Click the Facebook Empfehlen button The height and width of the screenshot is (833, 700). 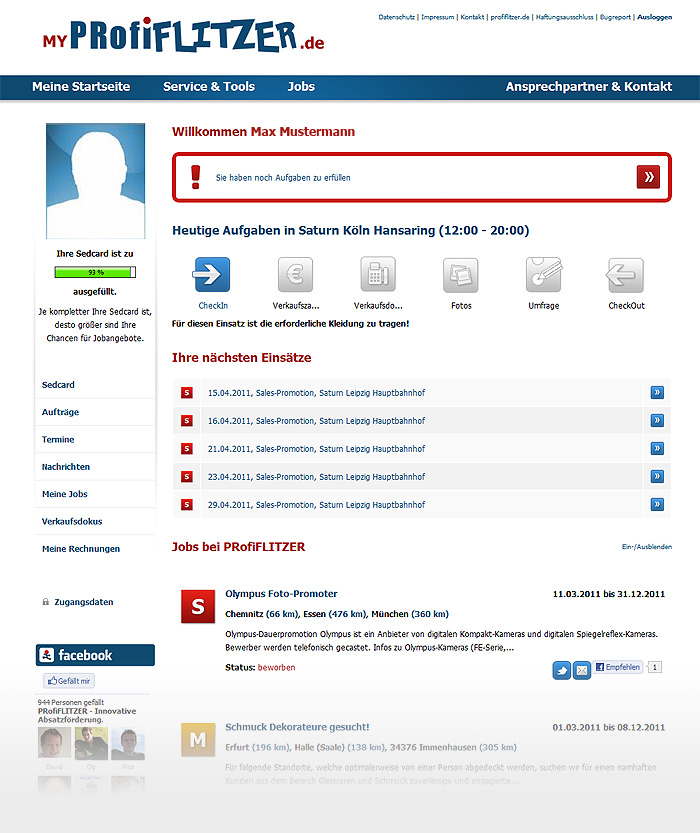tap(618, 667)
